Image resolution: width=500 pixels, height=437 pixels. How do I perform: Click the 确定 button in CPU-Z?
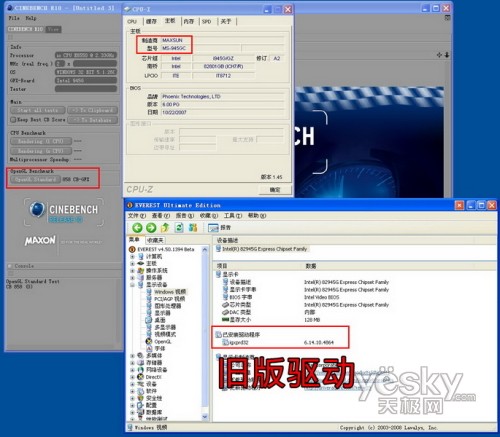pyautogui.click(x=275, y=189)
